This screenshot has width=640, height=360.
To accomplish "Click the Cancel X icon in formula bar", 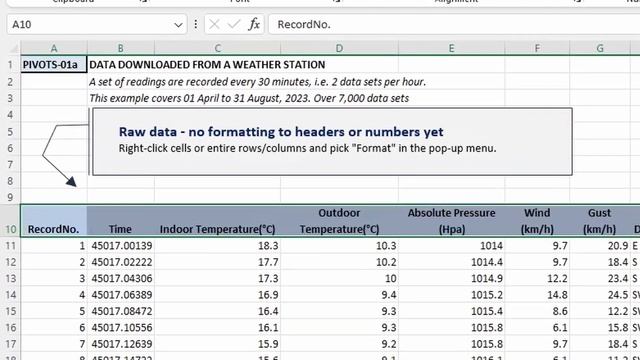I will (214, 24).
